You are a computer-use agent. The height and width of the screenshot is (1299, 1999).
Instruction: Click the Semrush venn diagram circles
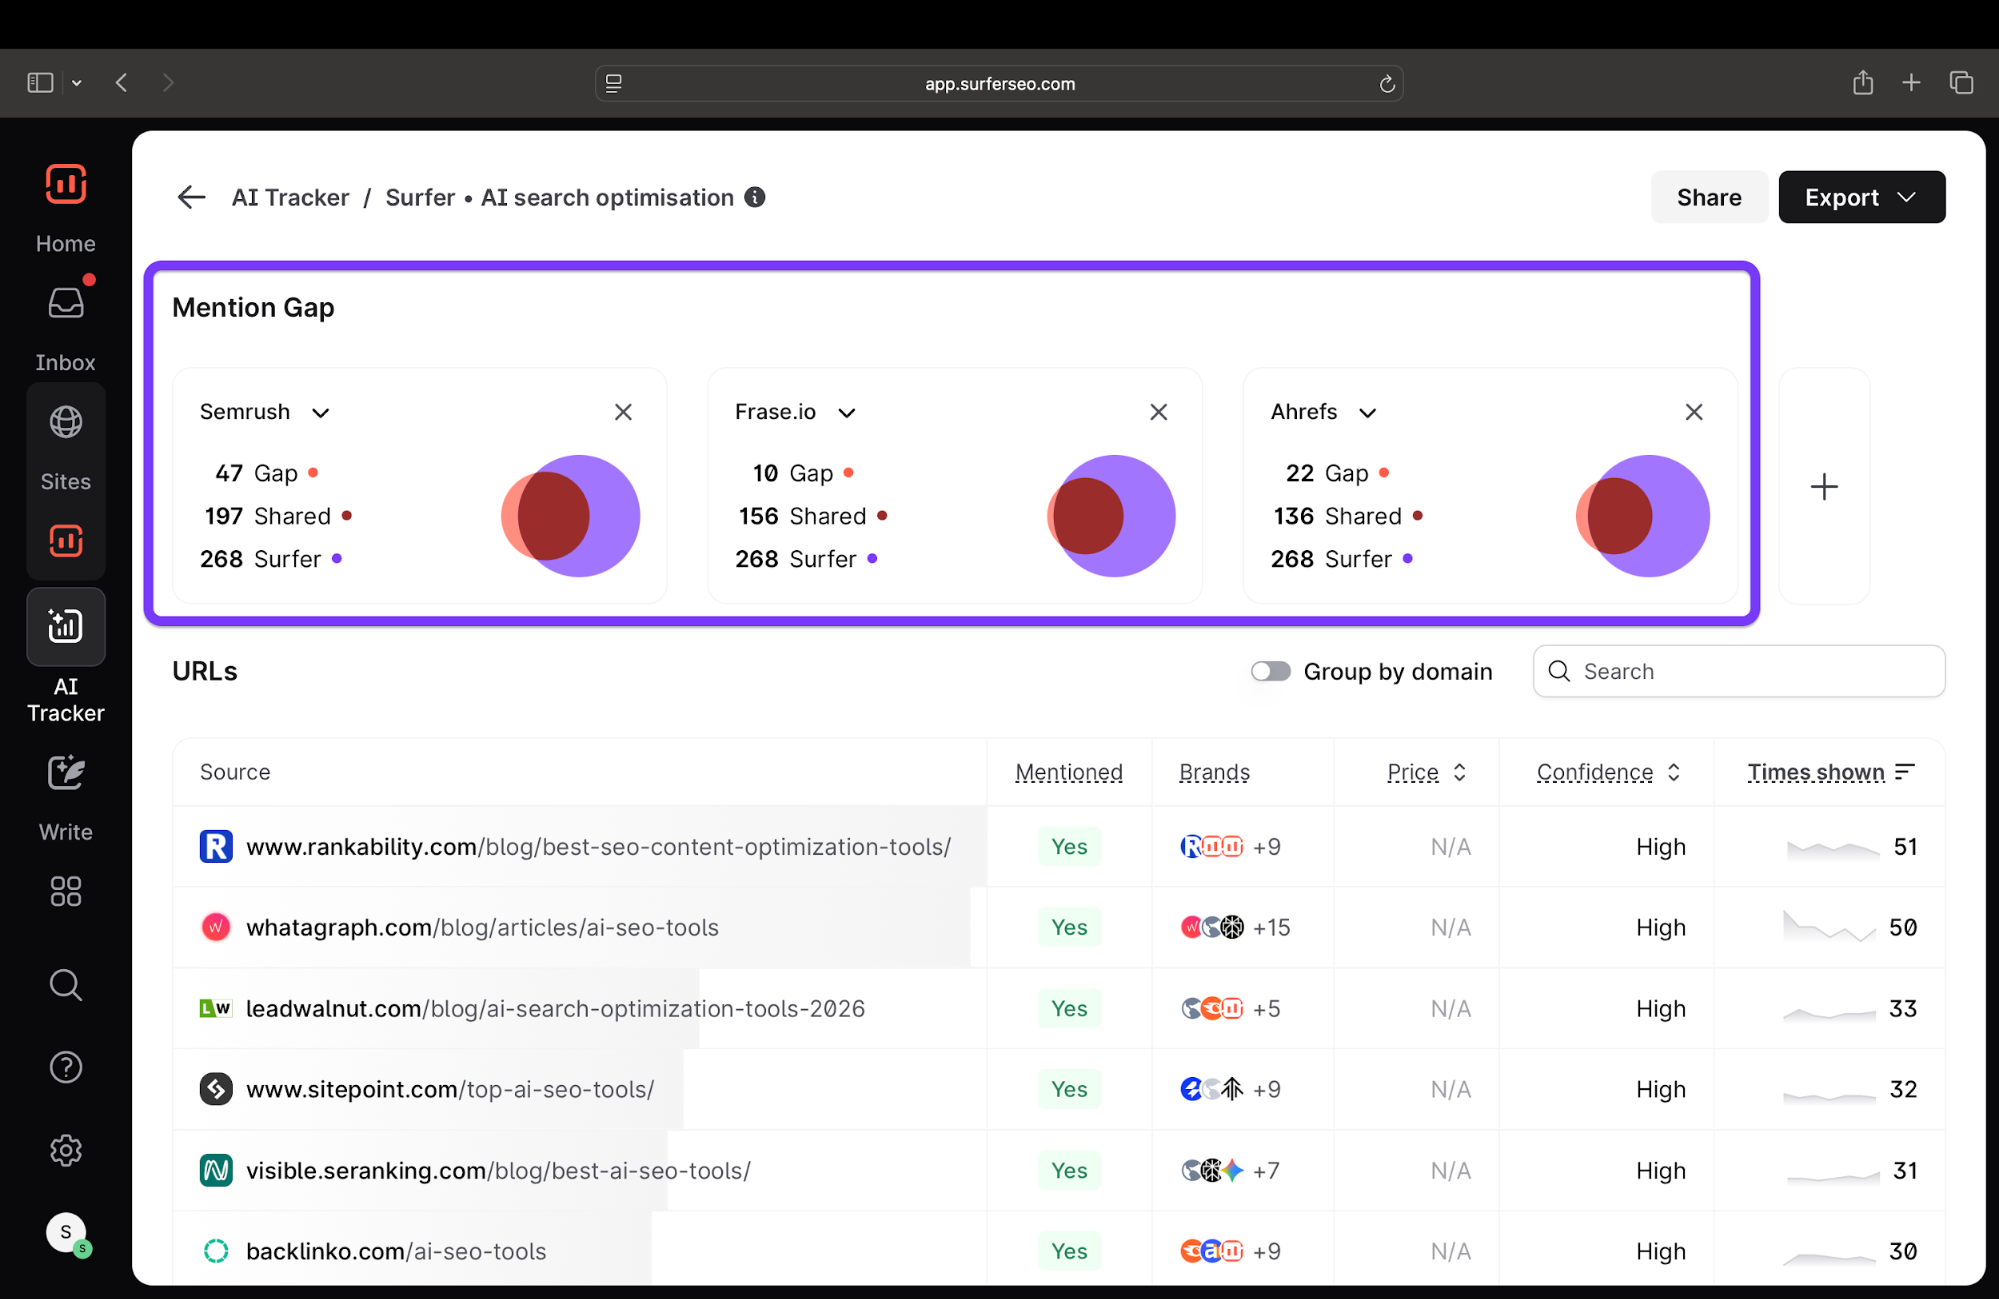[570, 516]
